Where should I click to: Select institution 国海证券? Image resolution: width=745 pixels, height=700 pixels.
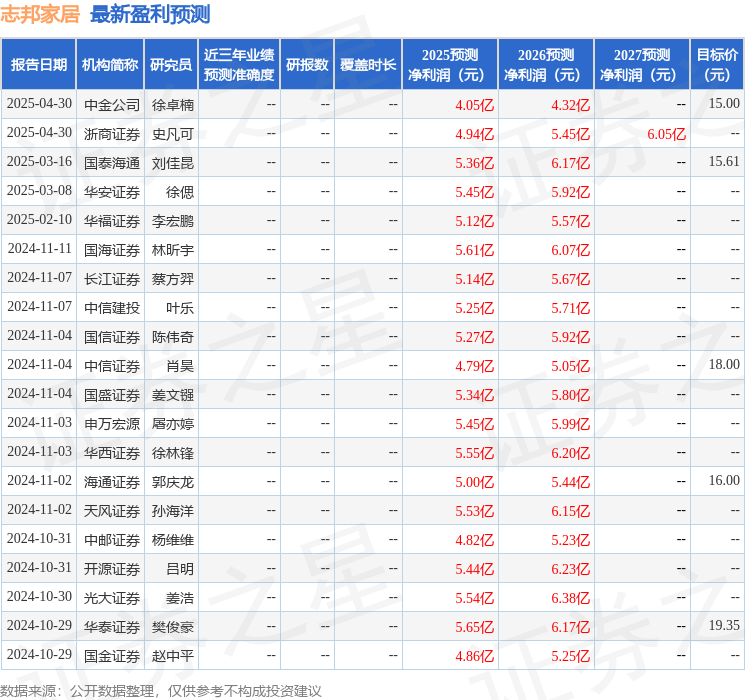coord(112,250)
